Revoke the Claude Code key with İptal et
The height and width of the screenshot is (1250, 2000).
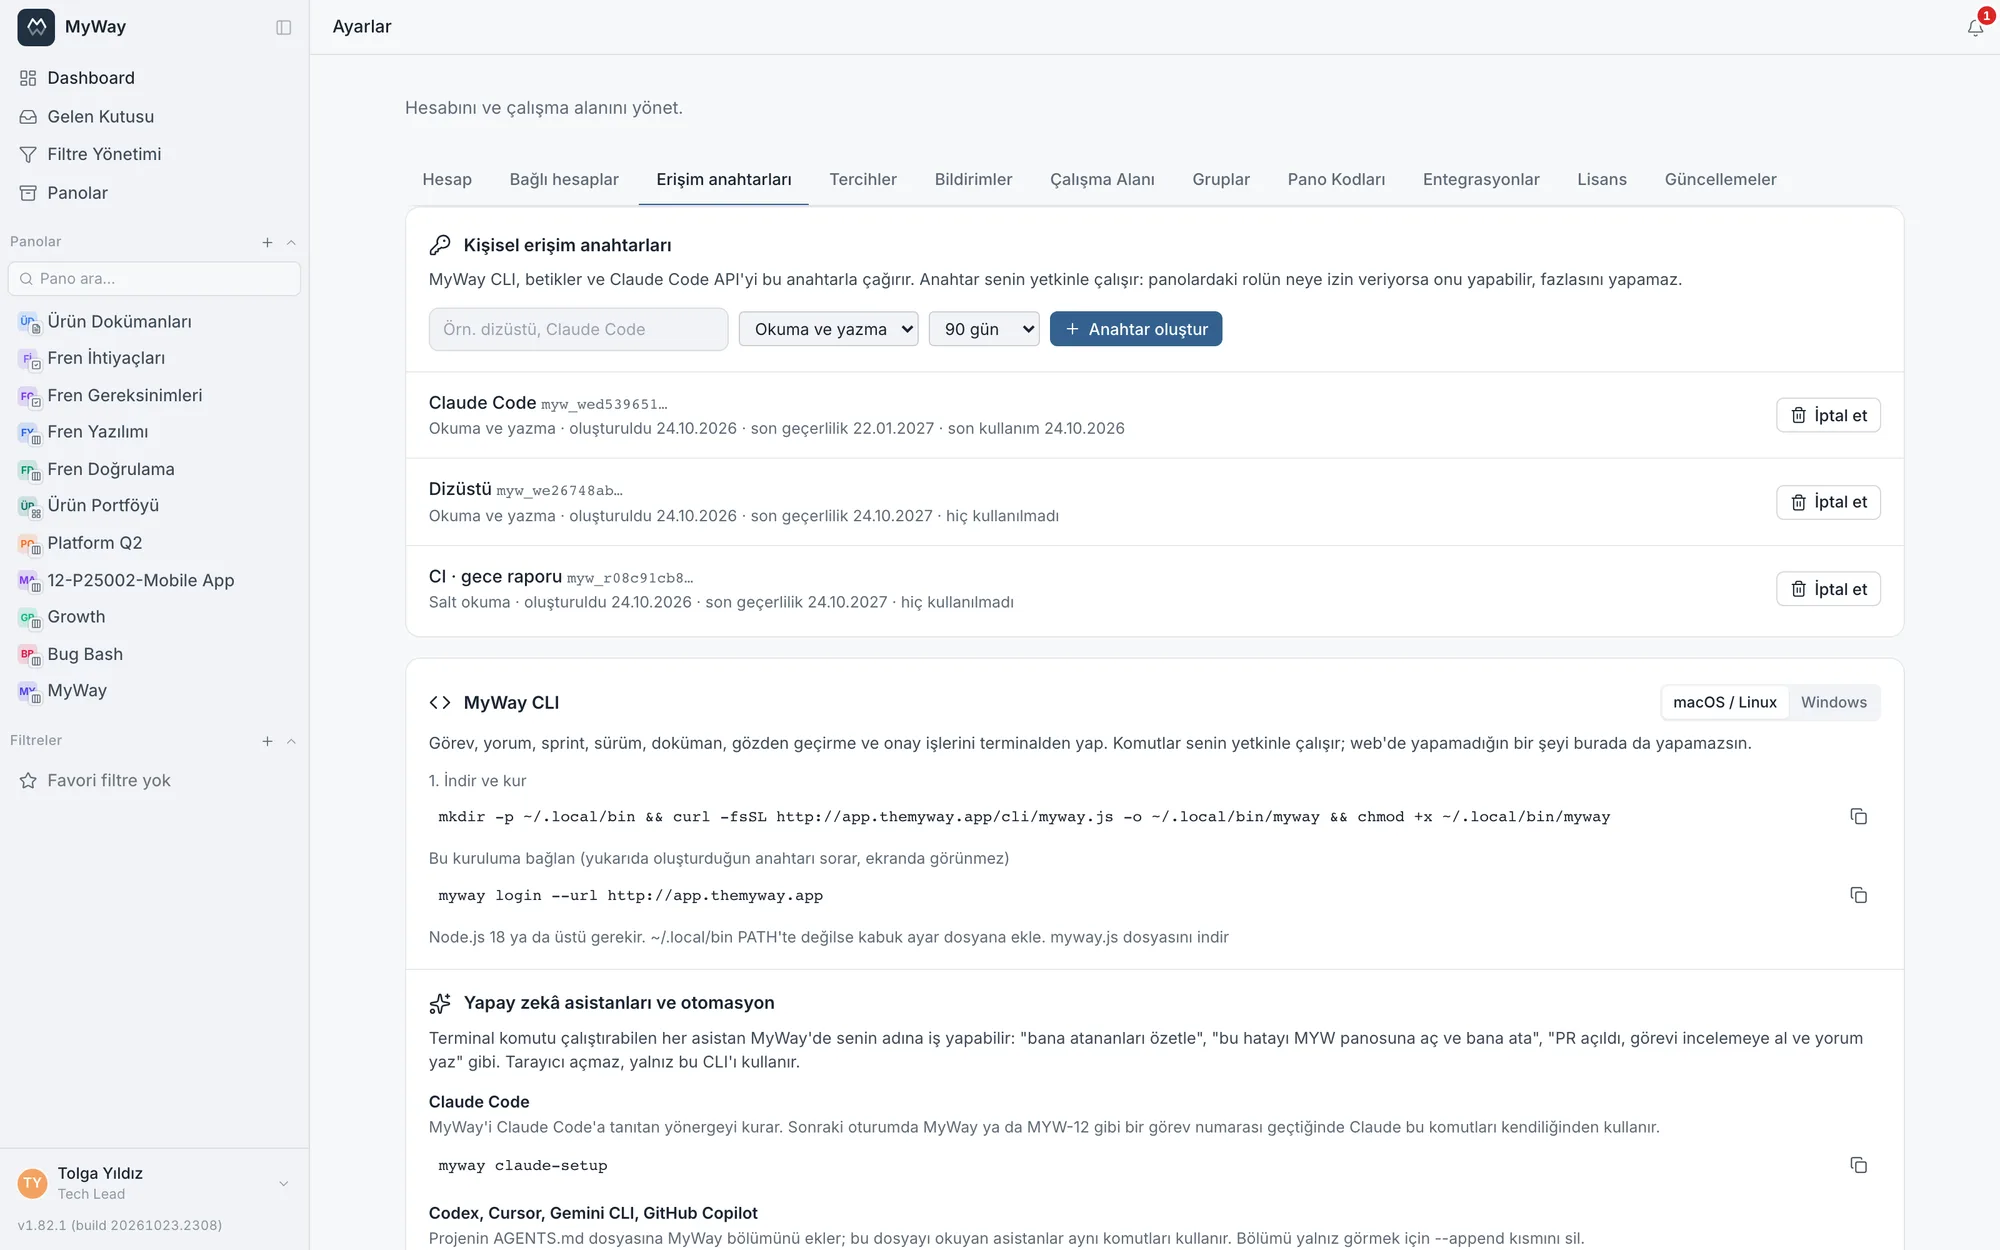[1828, 415]
